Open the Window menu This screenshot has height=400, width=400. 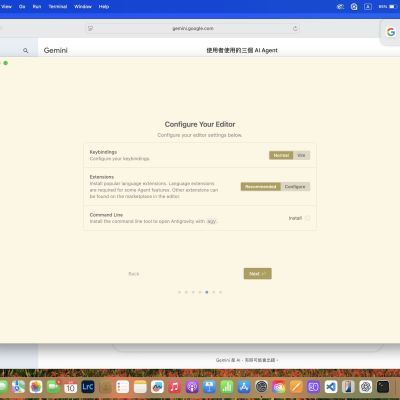pos(83,6)
